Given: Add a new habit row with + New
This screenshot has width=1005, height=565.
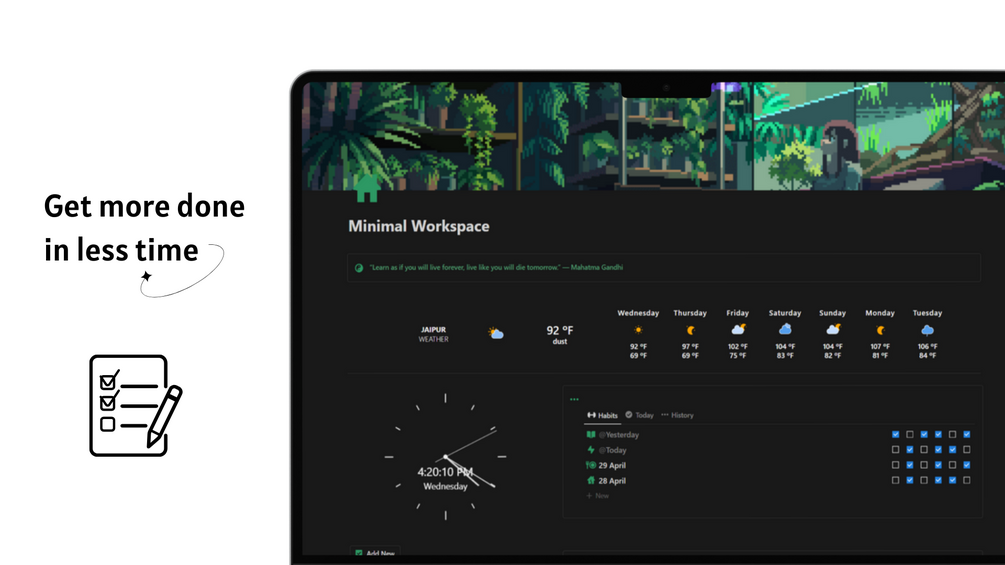Looking at the screenshot, I should tap(597, 496).
